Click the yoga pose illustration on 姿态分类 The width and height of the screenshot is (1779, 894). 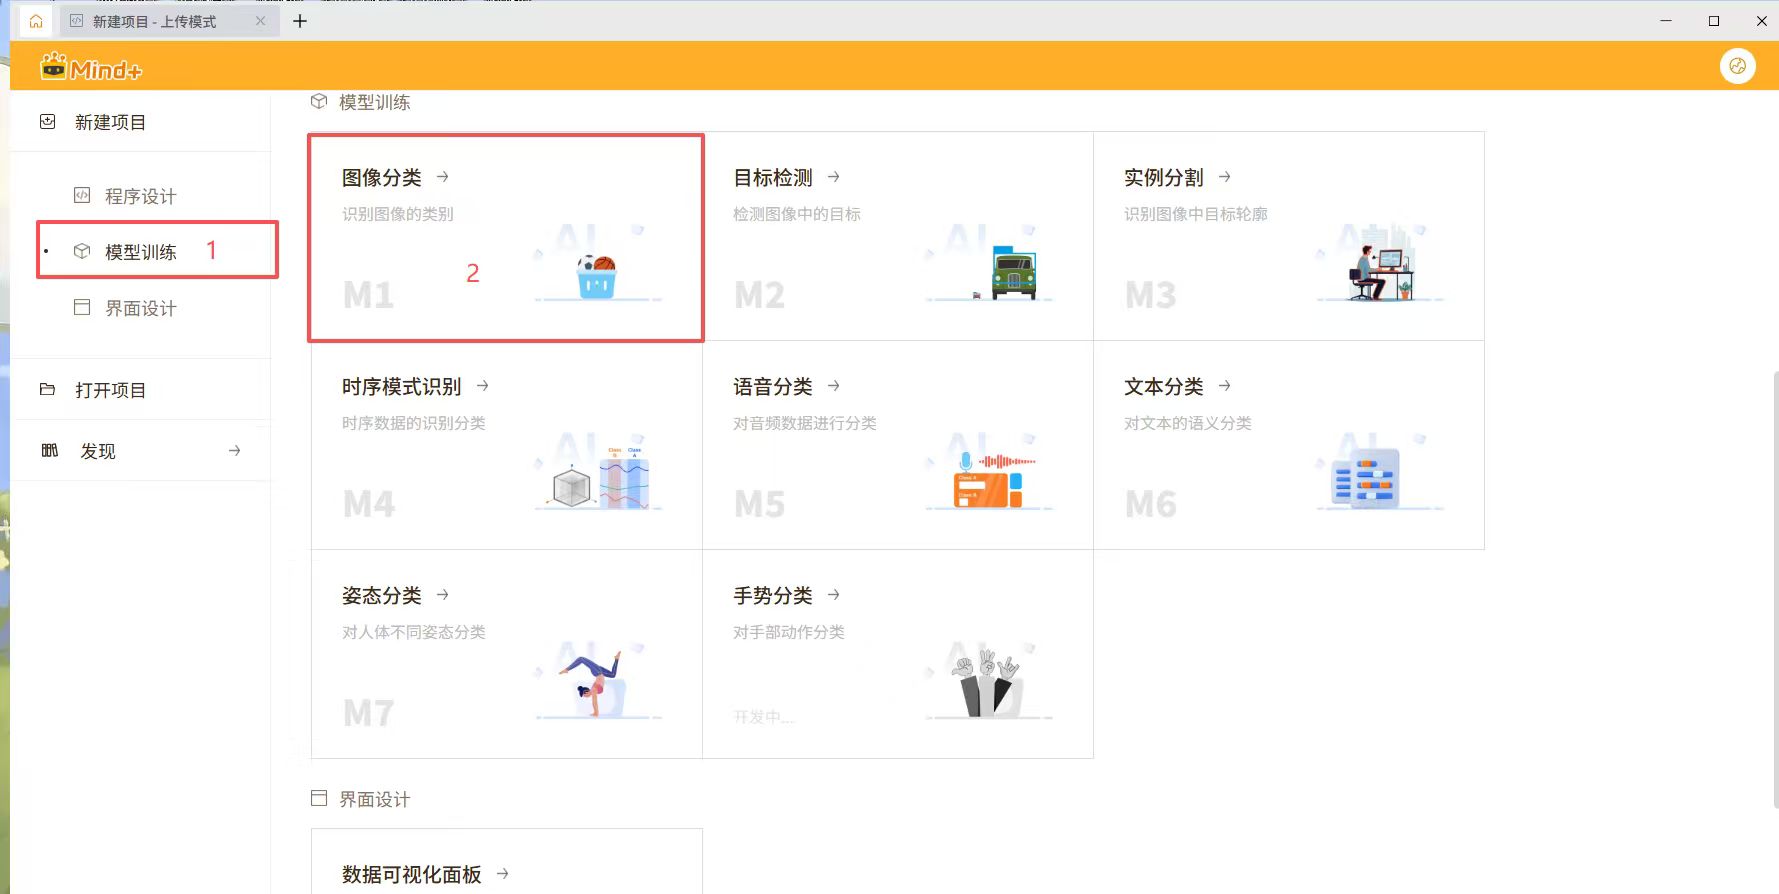[596, 681]
